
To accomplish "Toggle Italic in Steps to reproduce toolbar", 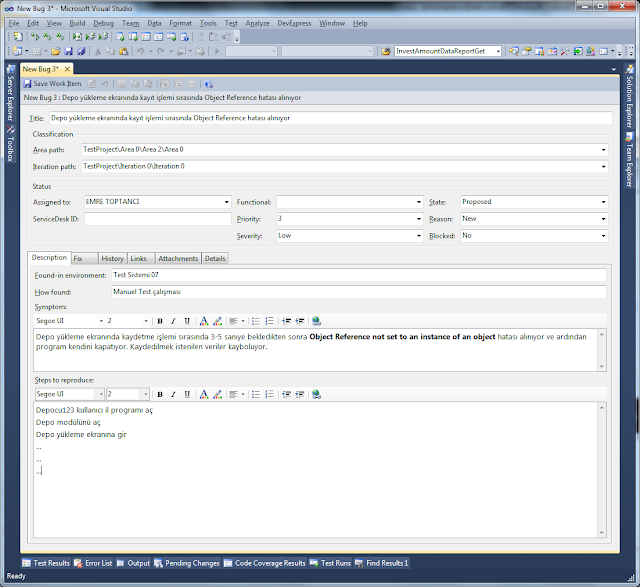I will pos(173,394).
